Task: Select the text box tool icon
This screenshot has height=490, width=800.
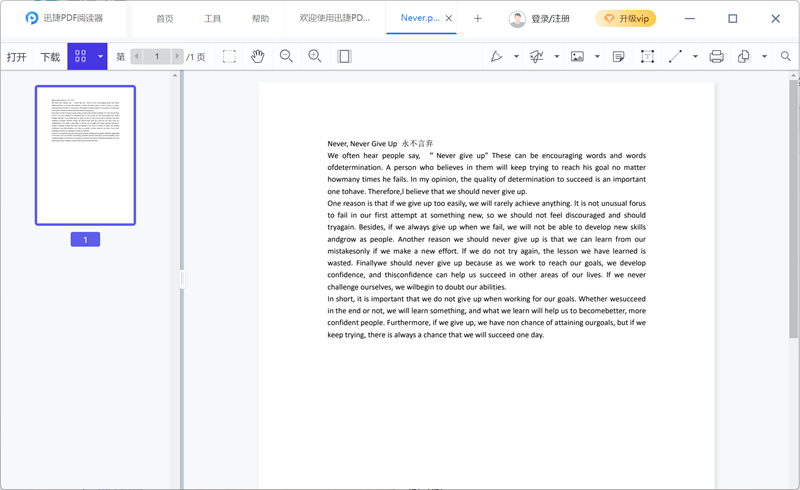Action: coord(647,56)
